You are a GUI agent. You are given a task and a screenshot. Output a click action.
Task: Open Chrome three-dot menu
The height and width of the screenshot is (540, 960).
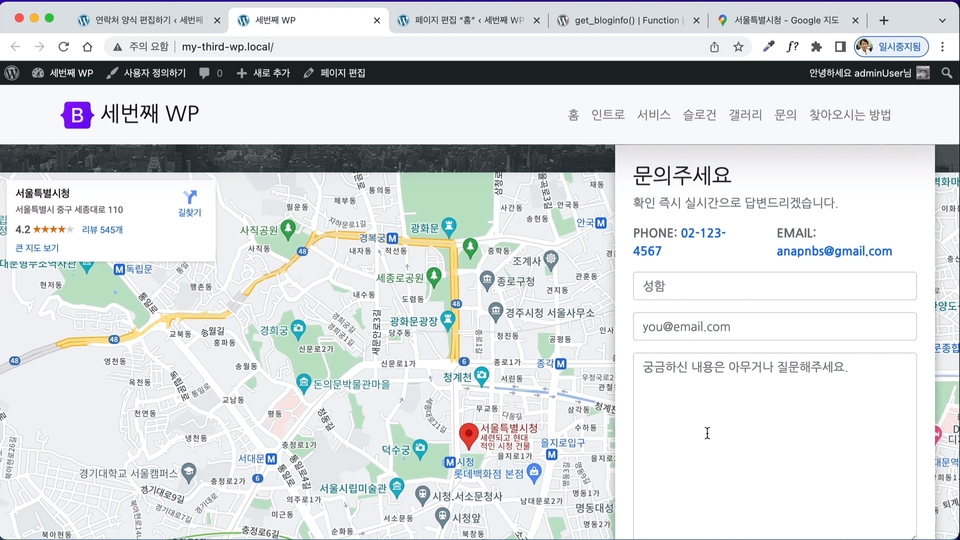click(942, 47)
